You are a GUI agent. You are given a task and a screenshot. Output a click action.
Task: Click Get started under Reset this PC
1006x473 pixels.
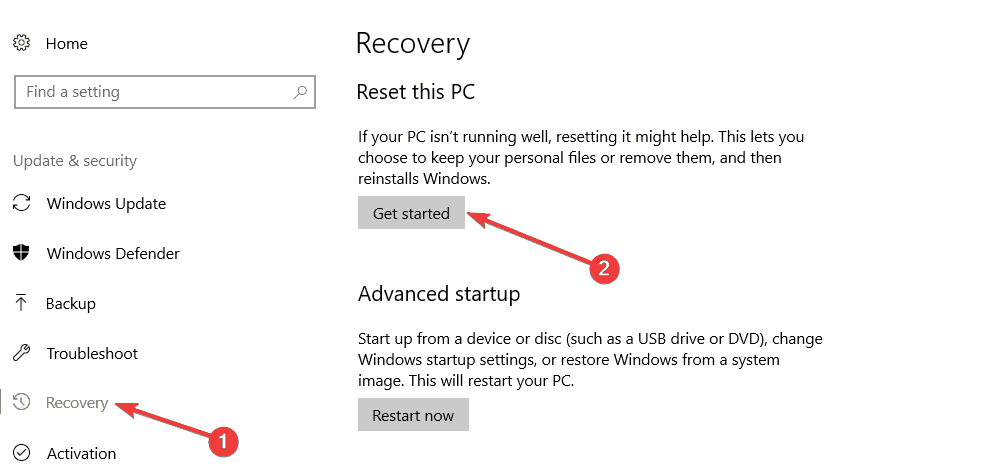pos(411,212)
